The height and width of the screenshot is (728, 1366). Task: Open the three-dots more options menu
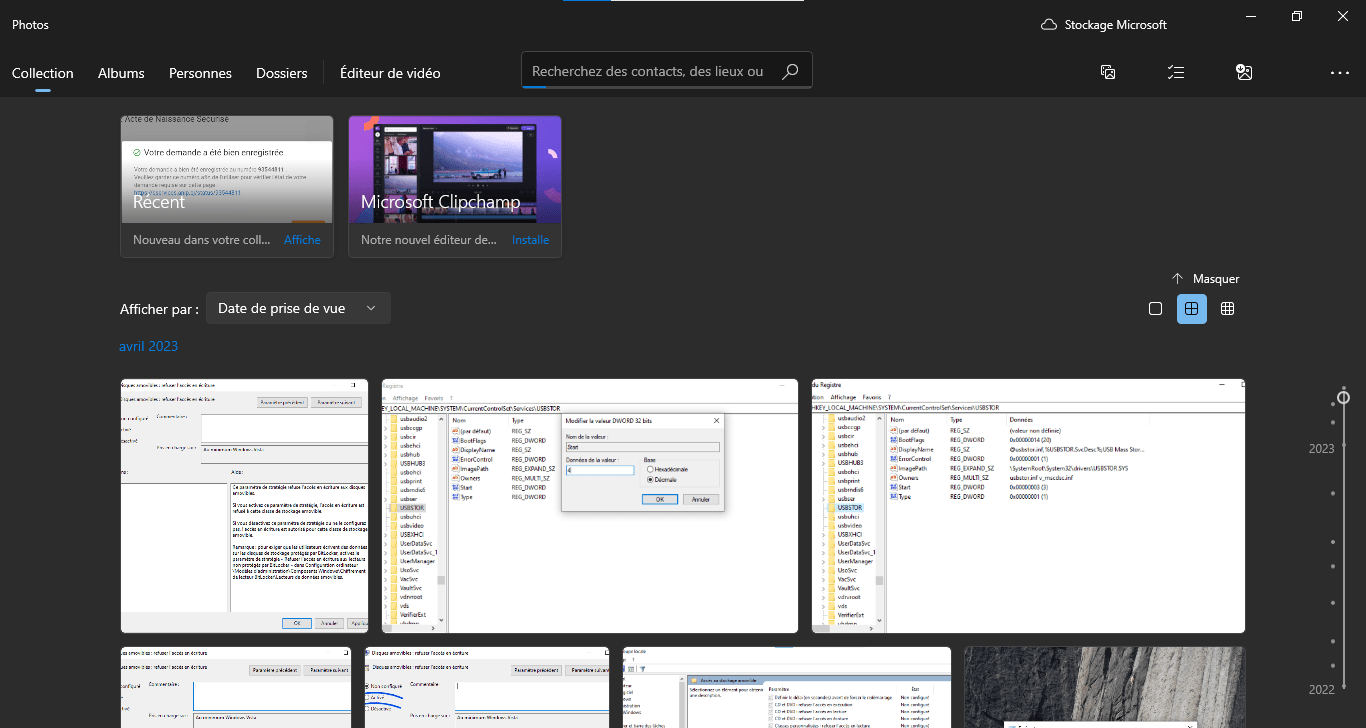pyautogui.click(x=1339, y=73)
